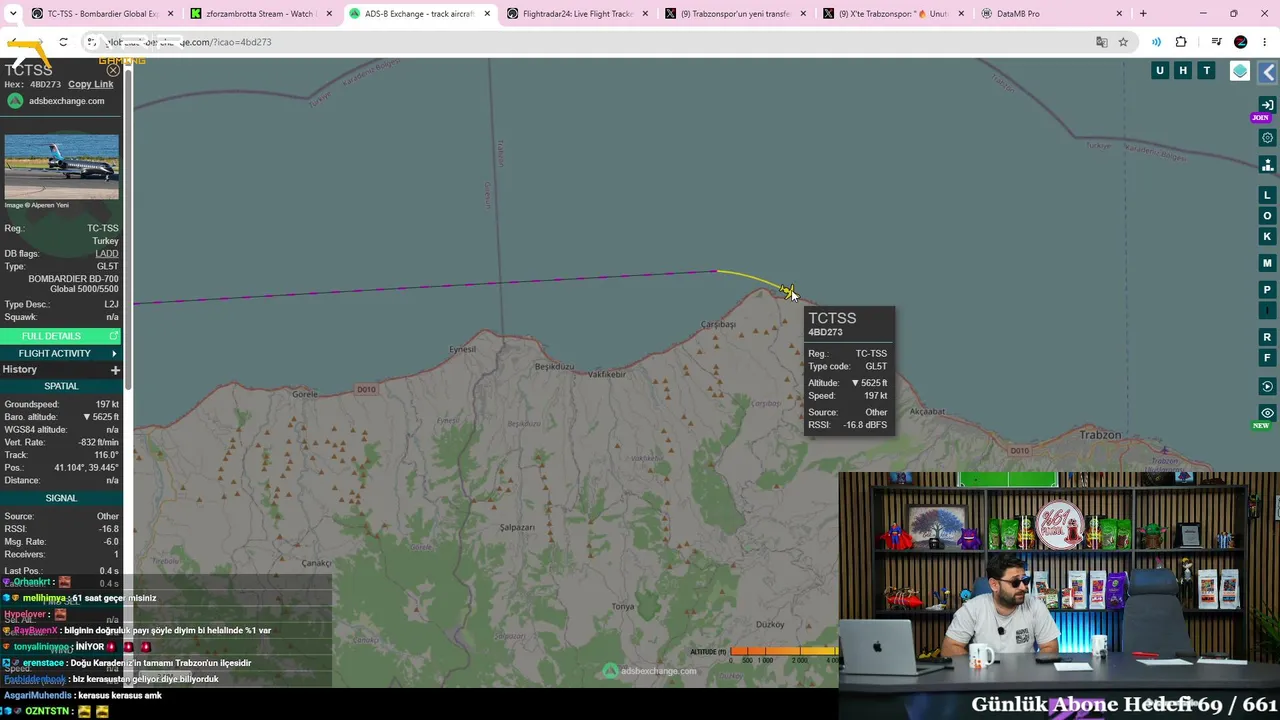Close the TCTSS aircraft info panel

113,70
